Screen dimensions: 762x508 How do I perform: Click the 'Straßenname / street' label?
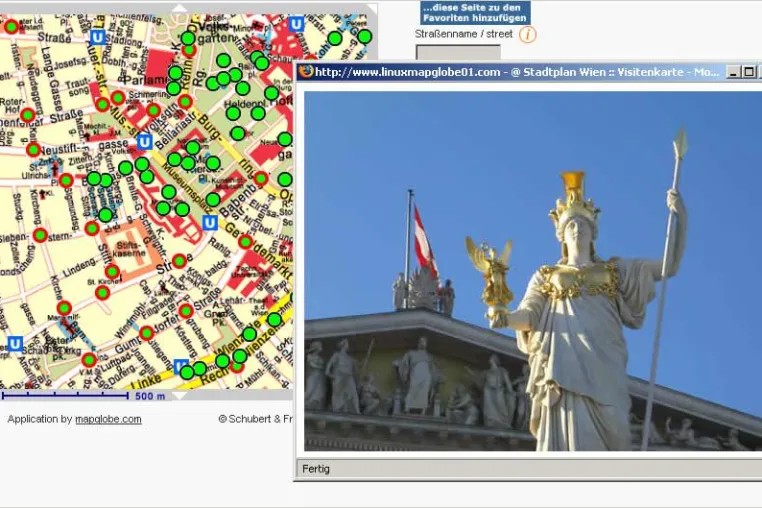(x=464, y=34)
